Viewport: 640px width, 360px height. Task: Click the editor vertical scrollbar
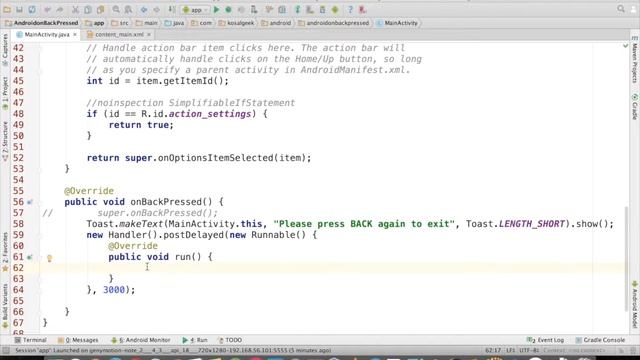tap(626, 259)
